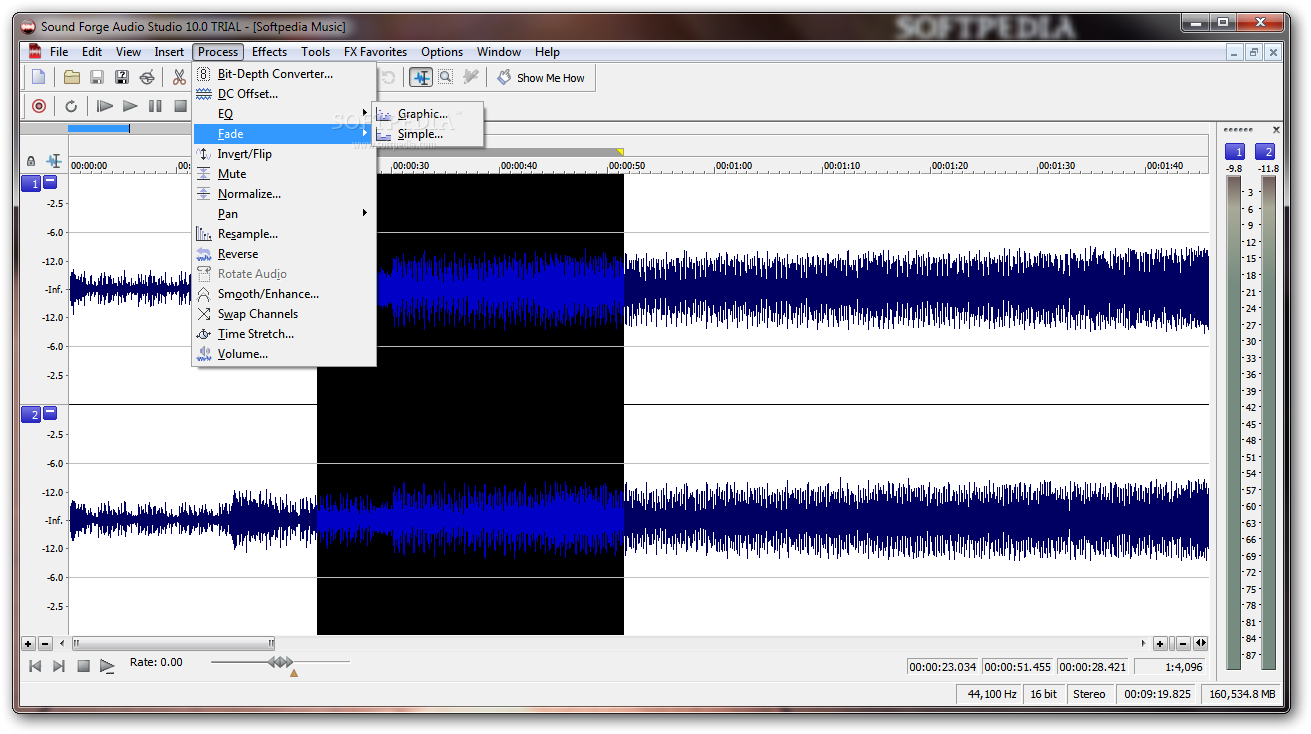Click the playback rate slider handle
Screen dimensions: 1311x734
281,662
